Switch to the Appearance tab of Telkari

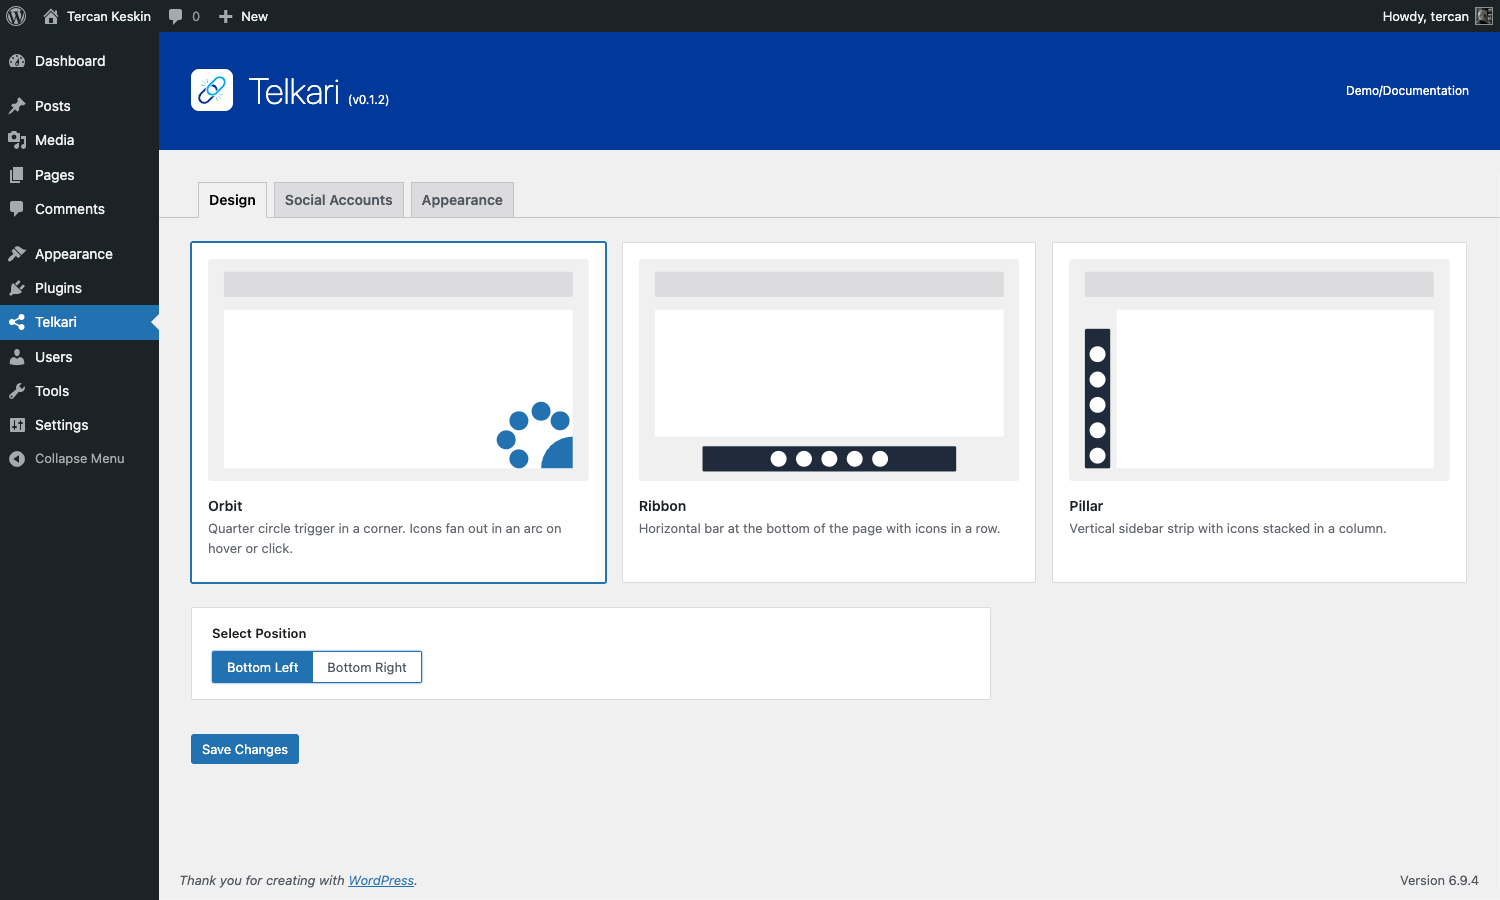point(461,199)
